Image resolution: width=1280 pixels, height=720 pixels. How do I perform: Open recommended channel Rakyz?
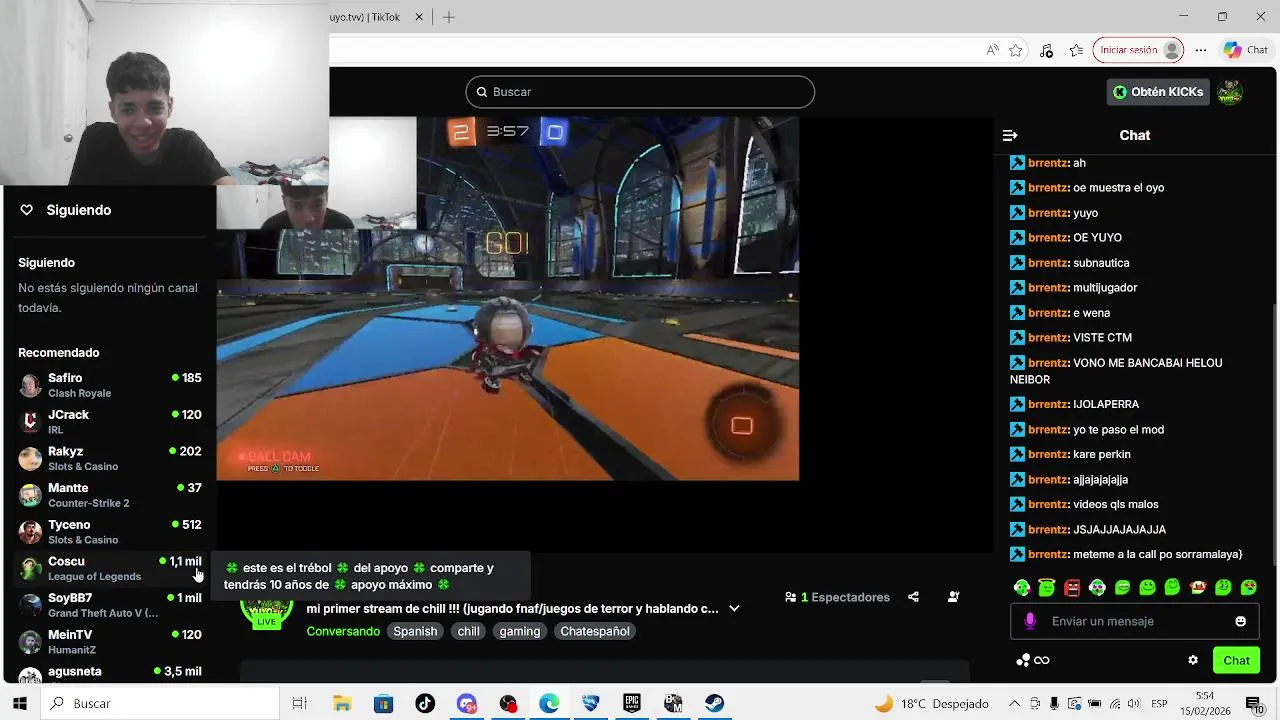tap(110, 458)
